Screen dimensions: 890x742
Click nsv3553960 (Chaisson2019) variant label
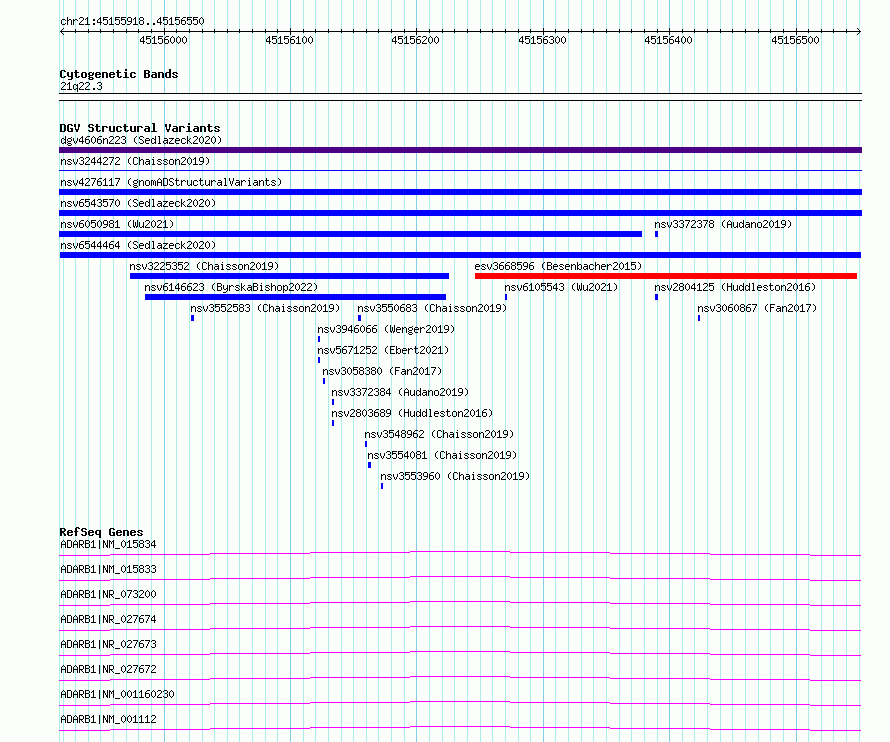[455, 476]
